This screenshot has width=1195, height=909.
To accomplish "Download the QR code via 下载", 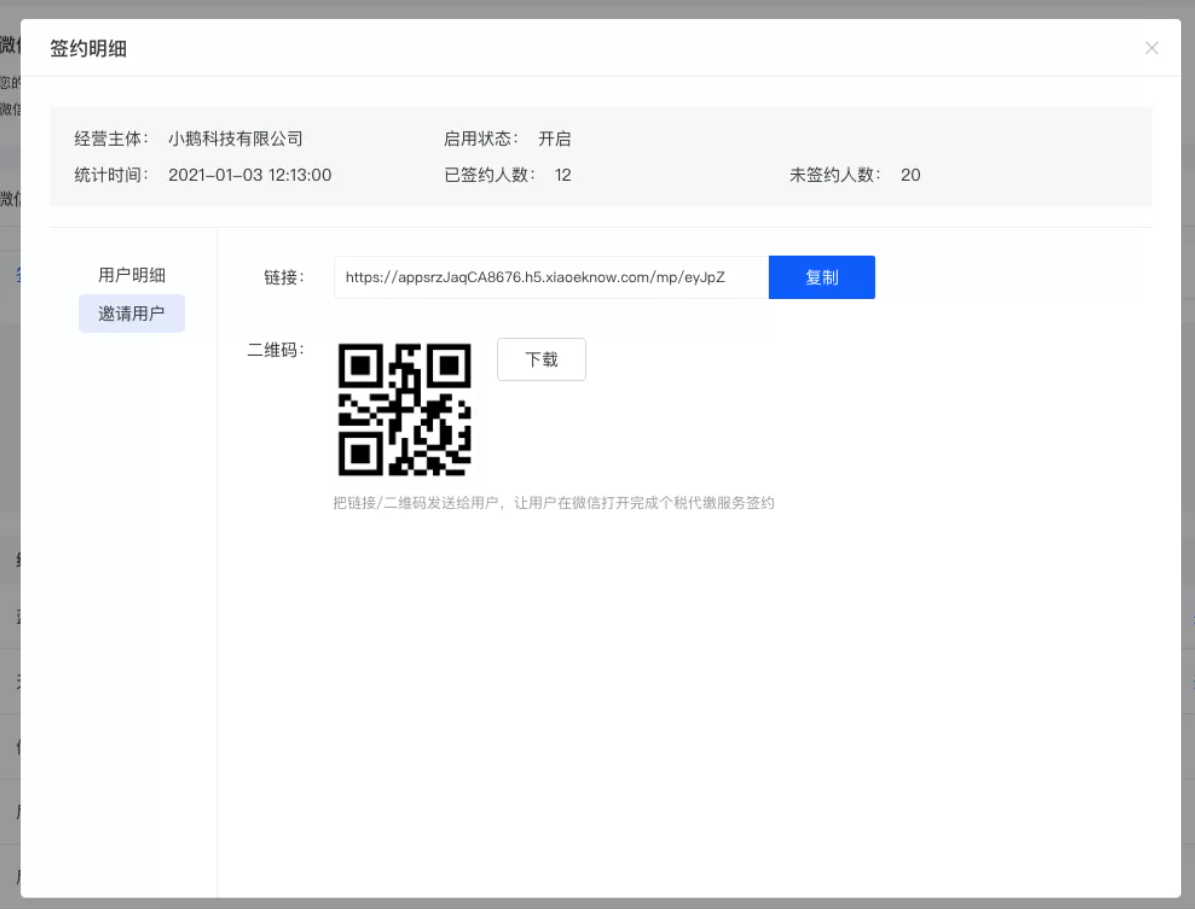I will click(x=541, y=359).
